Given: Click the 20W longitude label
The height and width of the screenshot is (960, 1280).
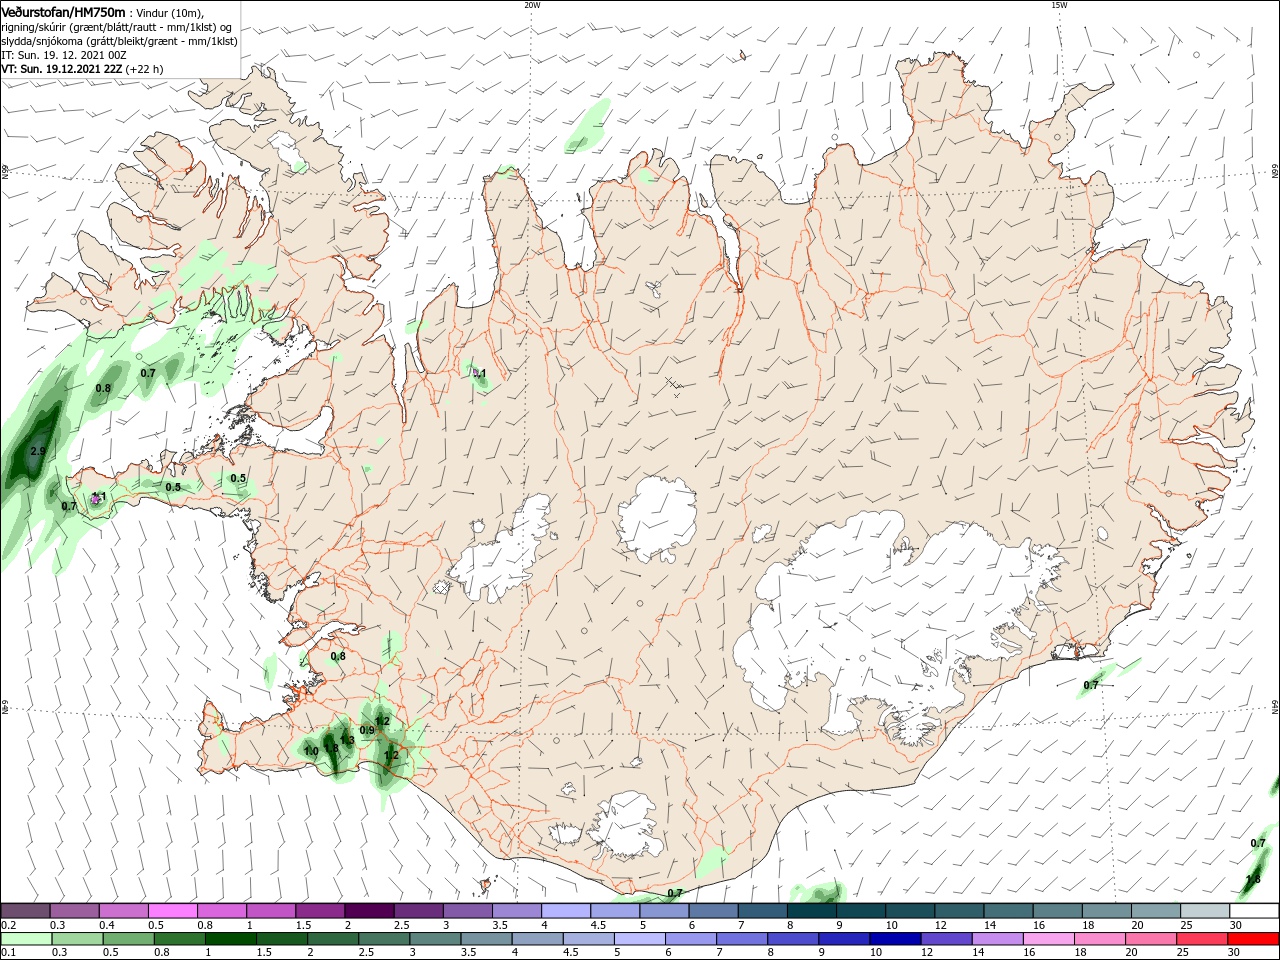Looking at the screenshot, I should pyautogui.click(x=532, y=5).
